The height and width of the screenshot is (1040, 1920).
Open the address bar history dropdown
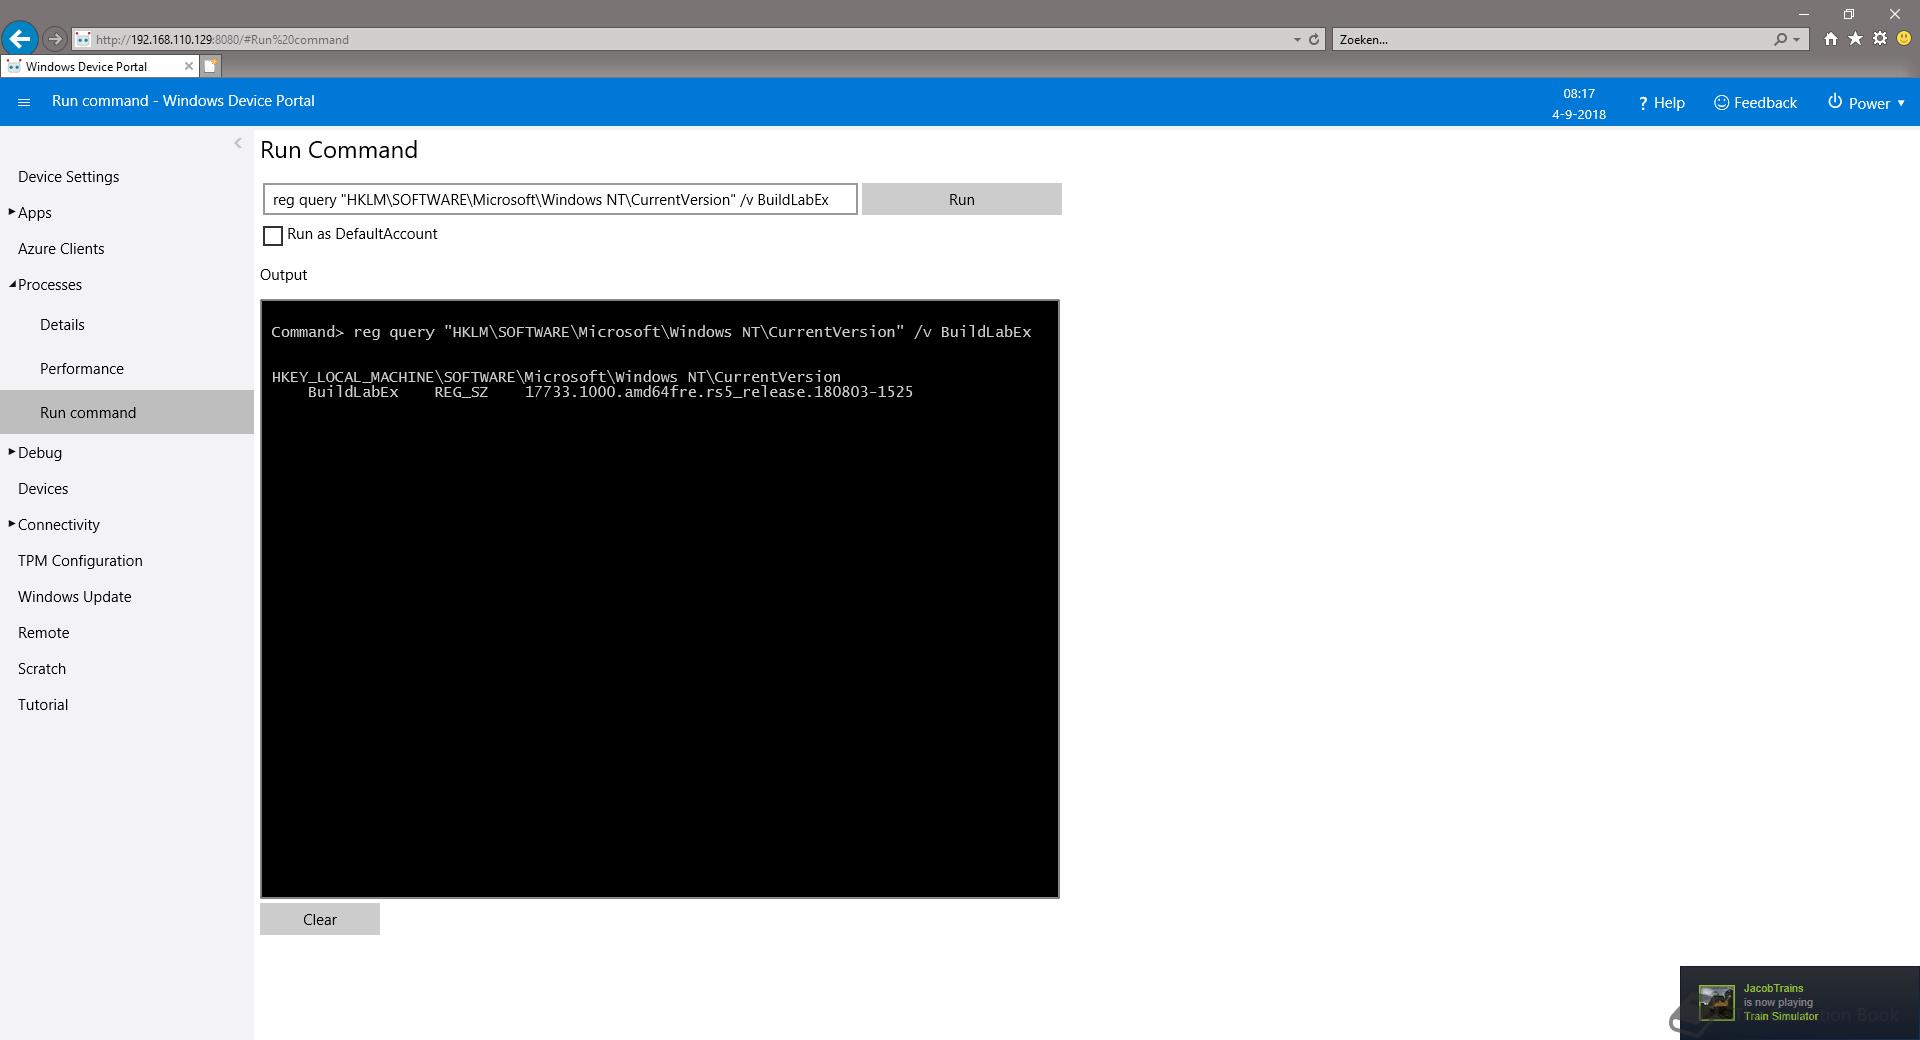coord(1297,39)
